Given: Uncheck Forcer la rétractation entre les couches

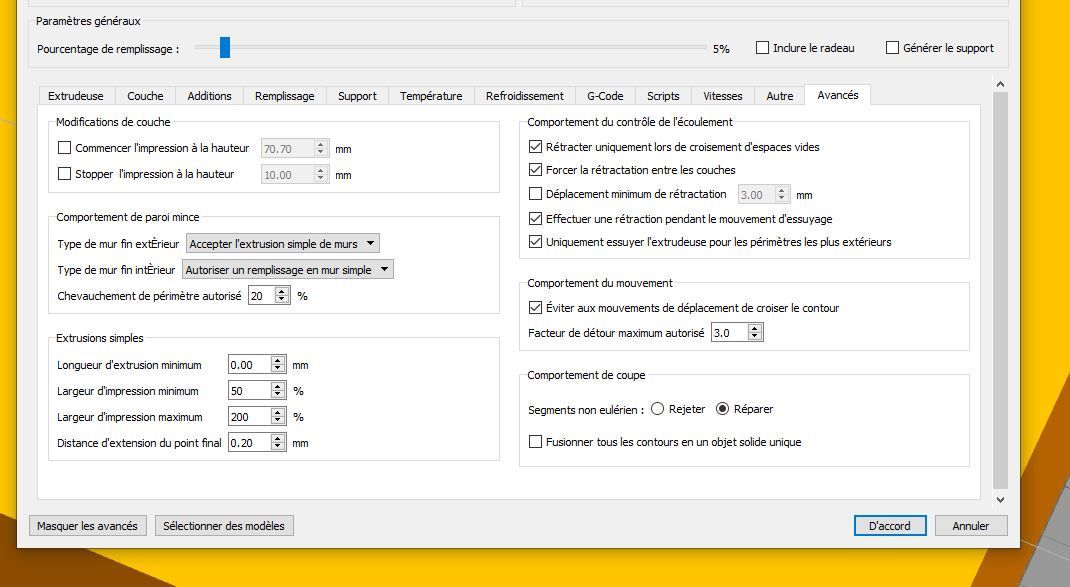Looking at the screenshot, I should click(536, 169).
